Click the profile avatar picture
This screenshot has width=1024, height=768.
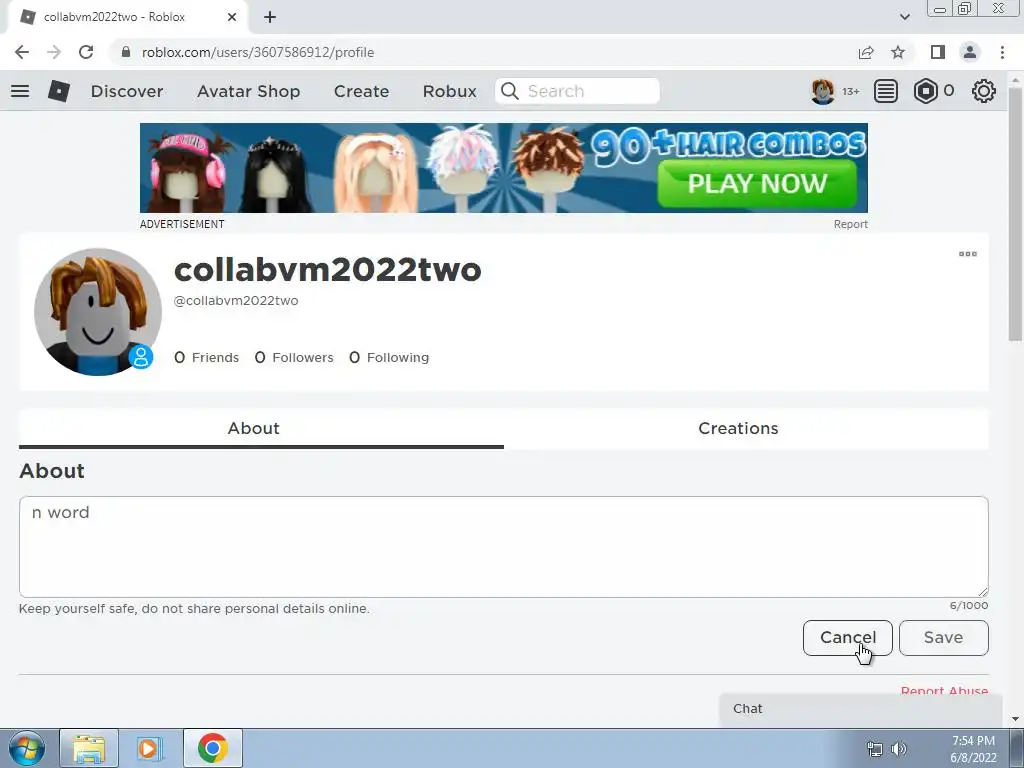pos(98,312)
